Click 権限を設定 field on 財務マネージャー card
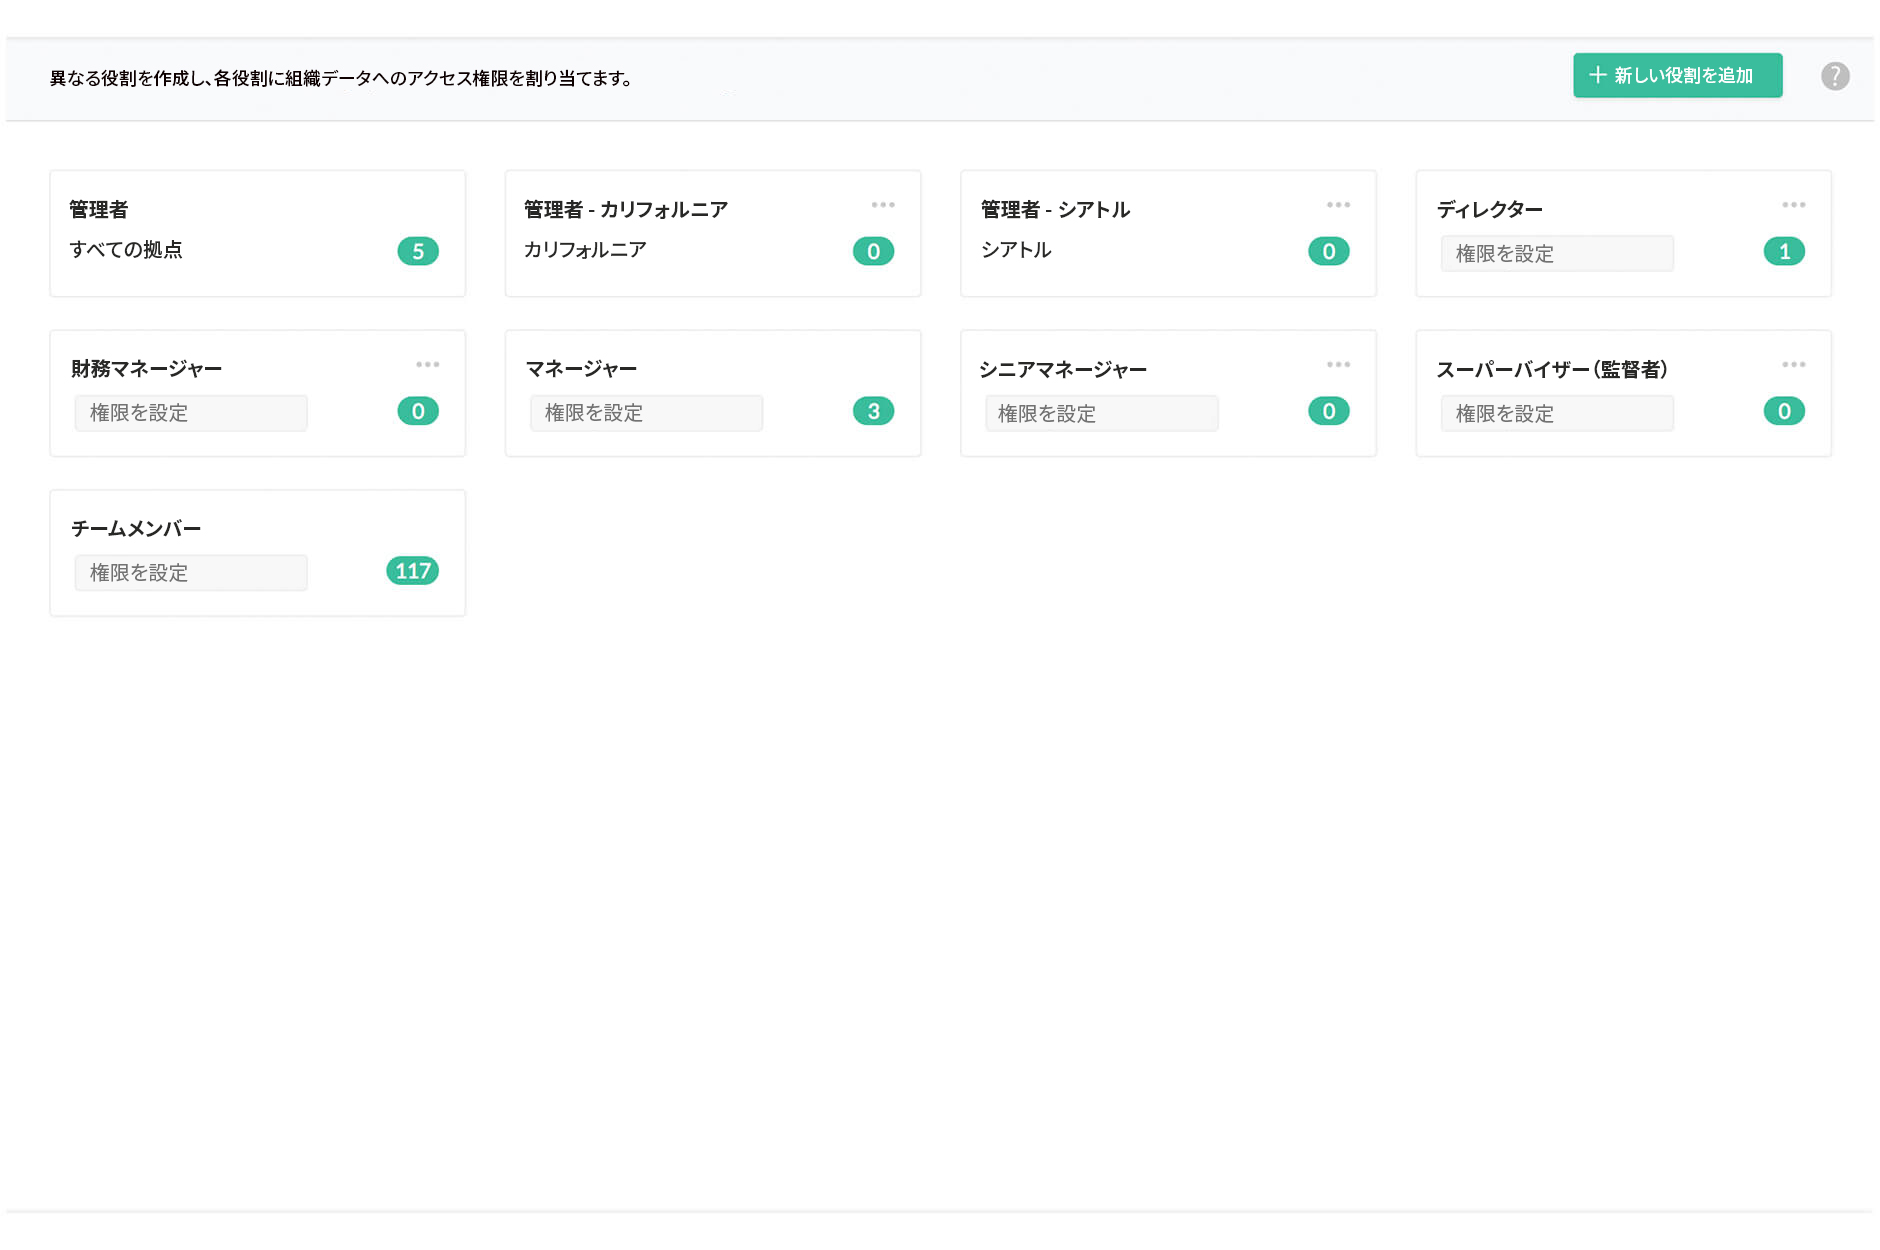 click(190, 412)
